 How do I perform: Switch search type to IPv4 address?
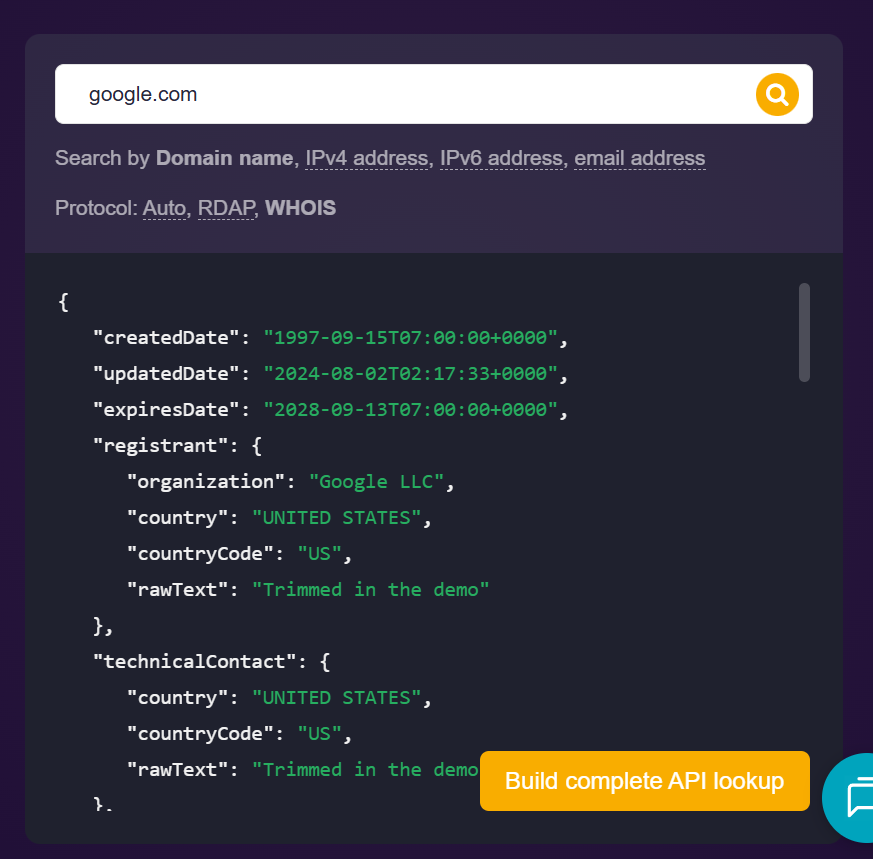click(x=367, y=158)
